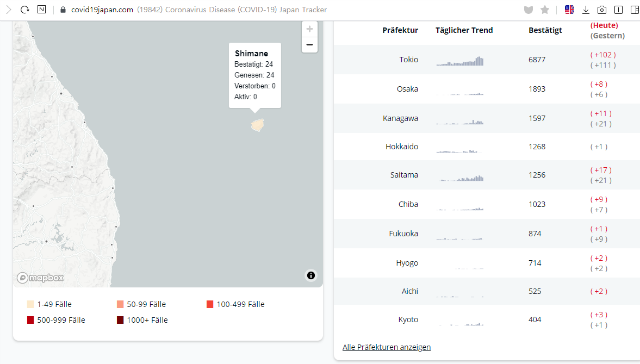Click the Kanagawa daily trend sparkline
Screen dimensions: 640x364
point(460,121)
